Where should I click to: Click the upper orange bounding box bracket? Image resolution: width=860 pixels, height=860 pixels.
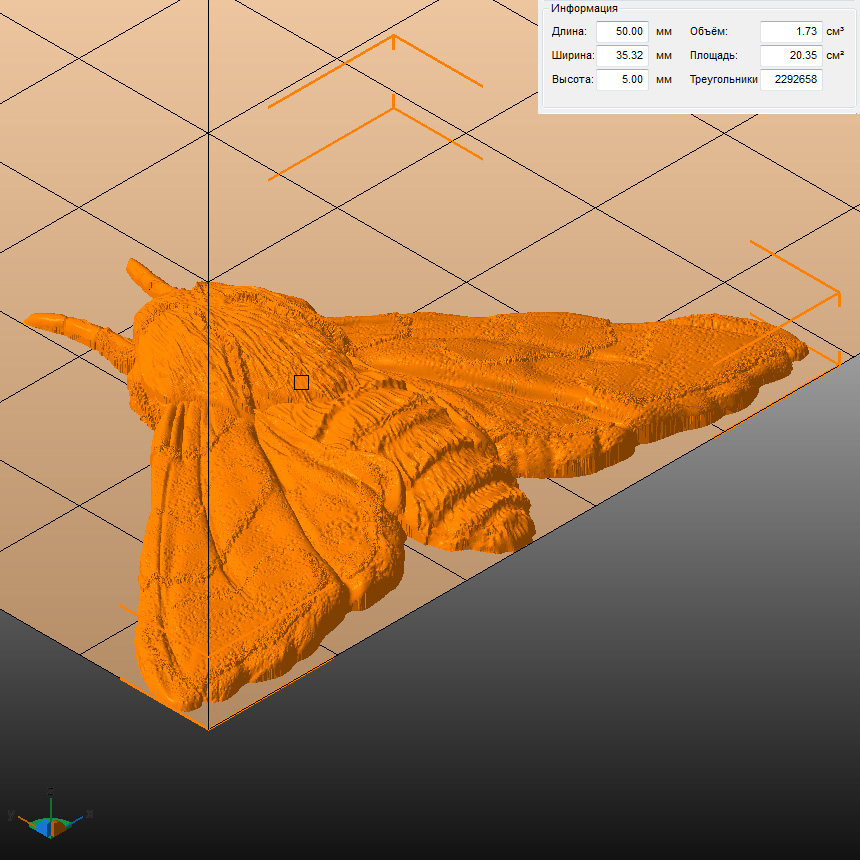coord(393,42)
